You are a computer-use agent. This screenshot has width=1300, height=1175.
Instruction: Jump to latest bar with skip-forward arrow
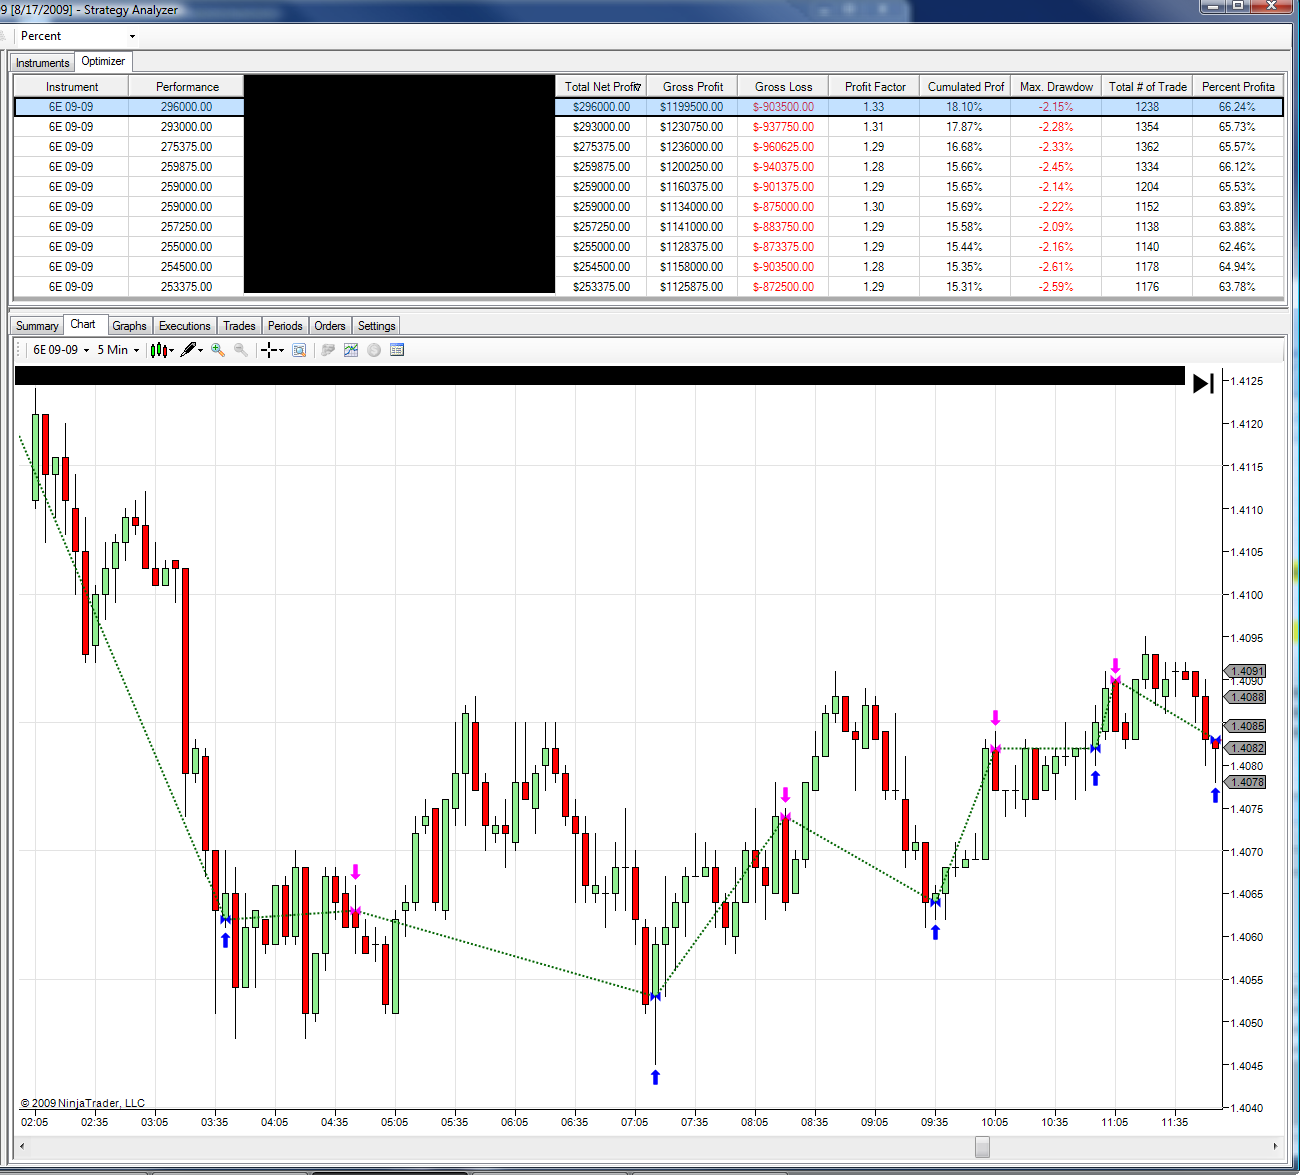(x=1203, y=383)
